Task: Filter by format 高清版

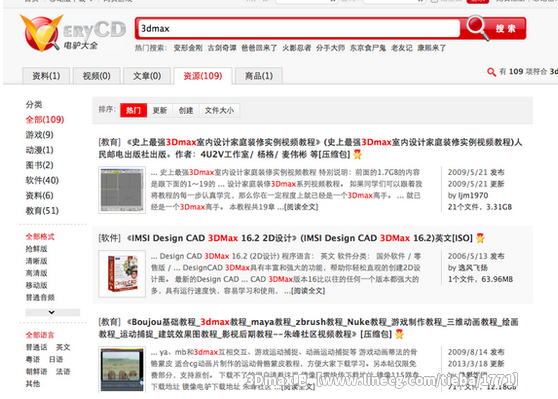Action: click(x=36, y=273)
